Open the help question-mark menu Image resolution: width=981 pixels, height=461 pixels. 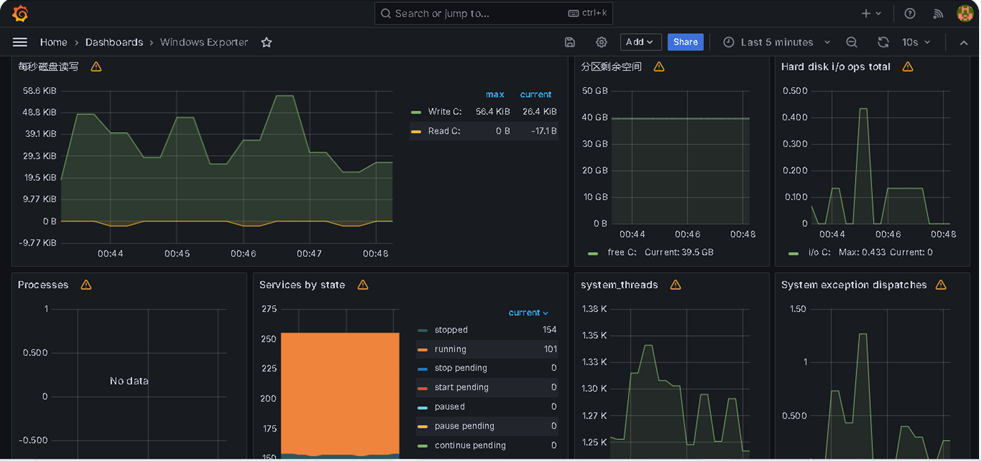[910, 13]
